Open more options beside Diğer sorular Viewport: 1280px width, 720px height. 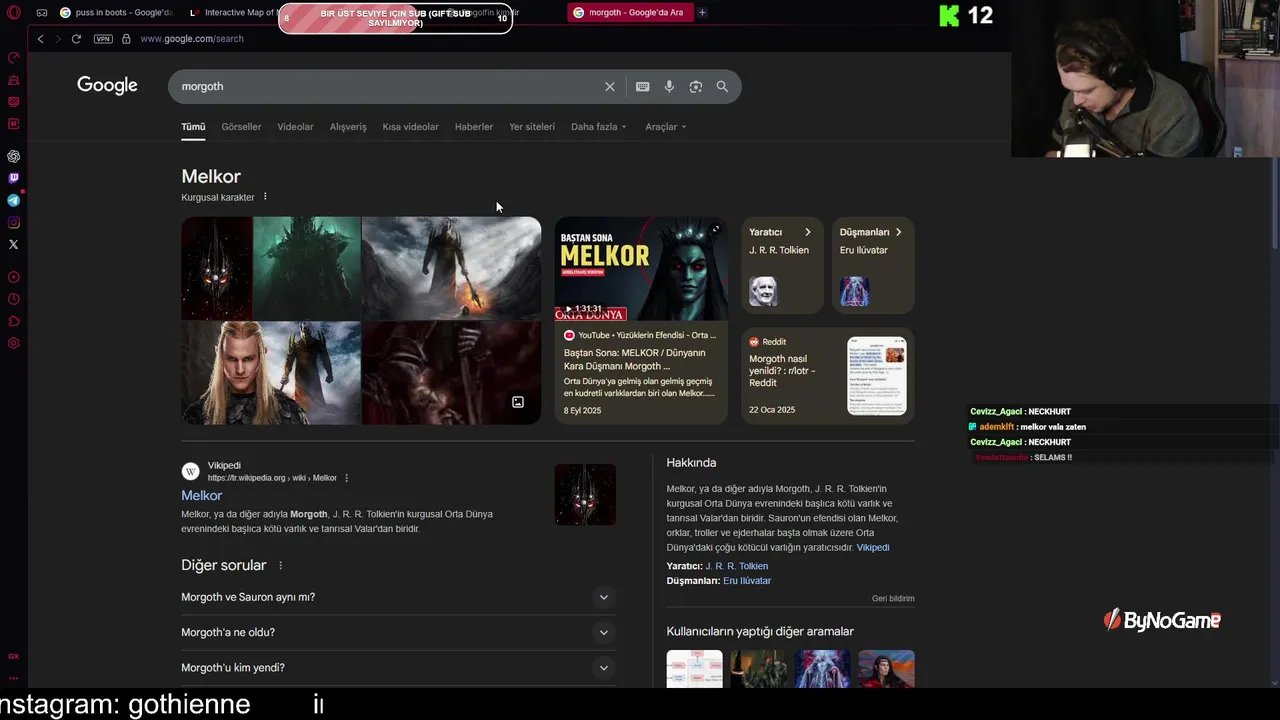click(x=280, y=566)
